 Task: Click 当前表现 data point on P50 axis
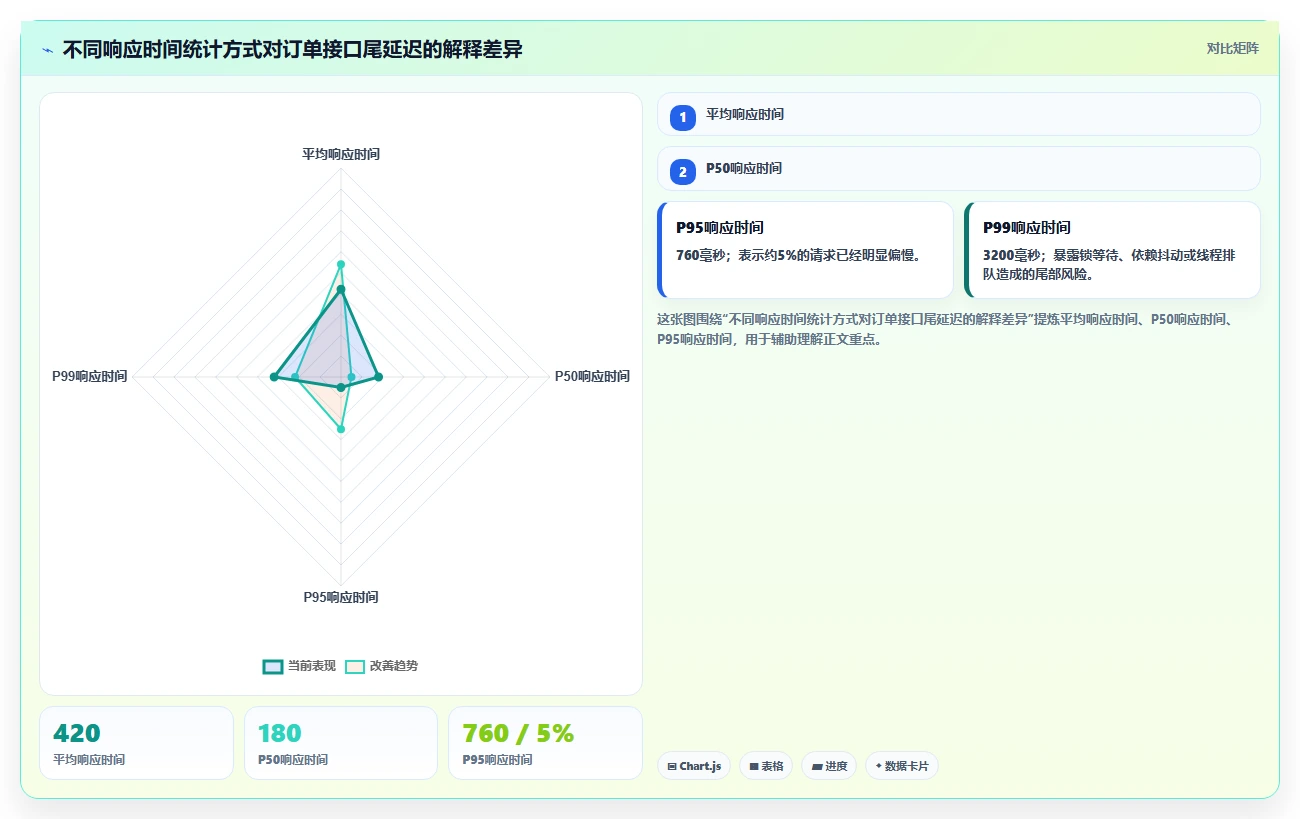click(x=378, y=377)
